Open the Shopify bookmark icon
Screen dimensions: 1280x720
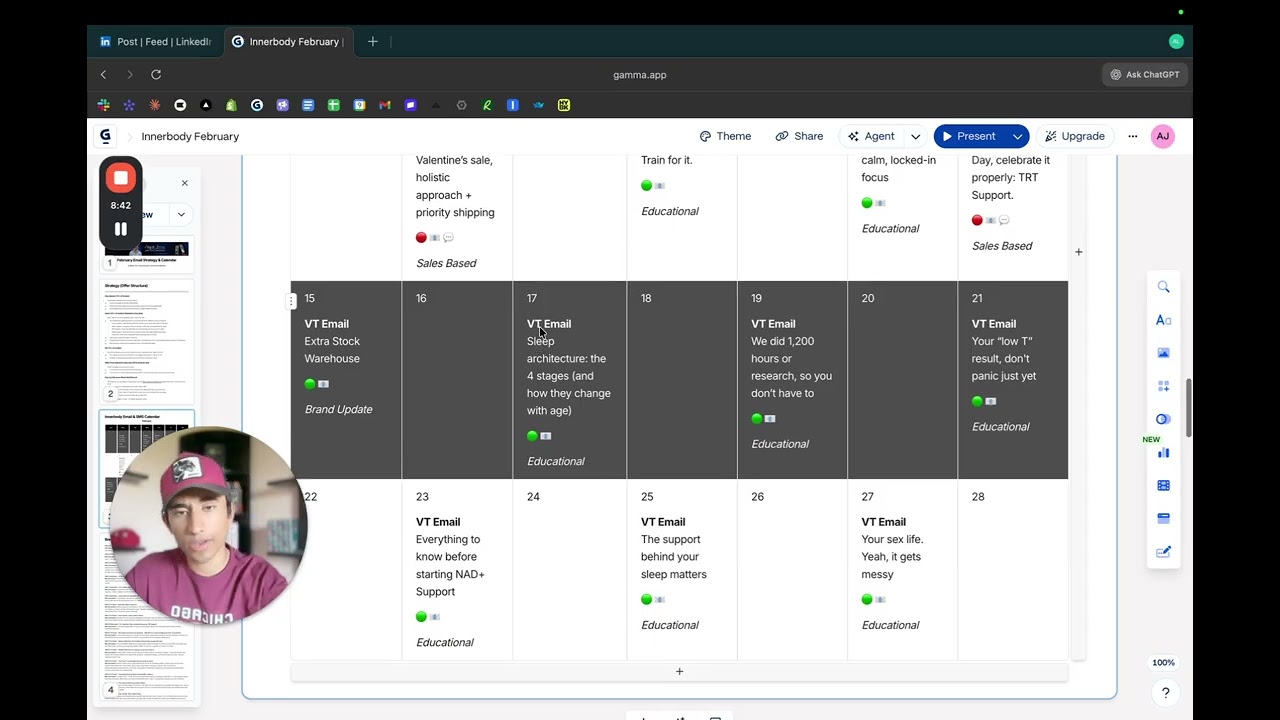231,105
